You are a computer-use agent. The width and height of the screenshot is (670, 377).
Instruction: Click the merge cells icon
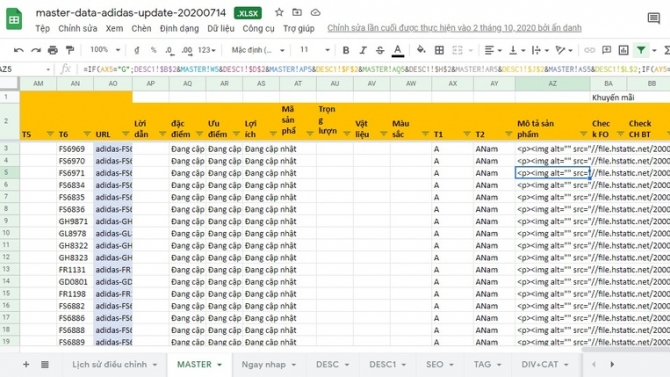pos(457,50)
